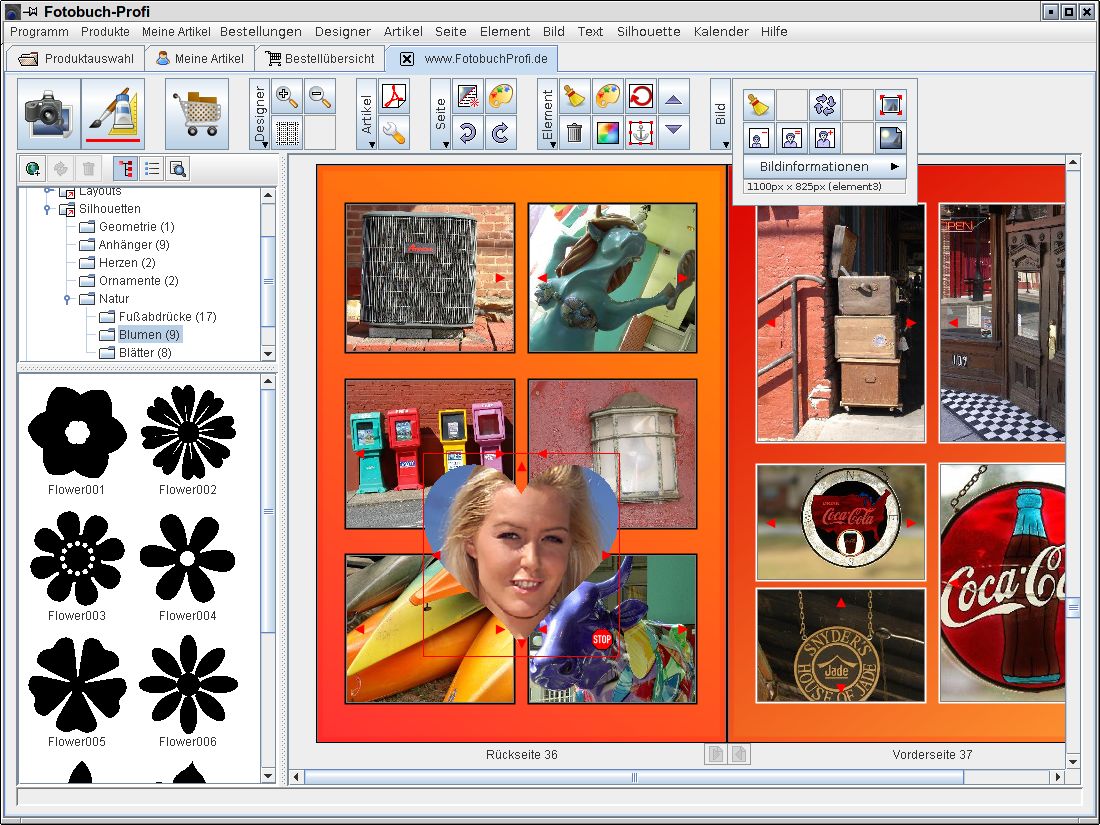Open Seite page background palette
1100x825 pixels.
[x=501, y=96]
